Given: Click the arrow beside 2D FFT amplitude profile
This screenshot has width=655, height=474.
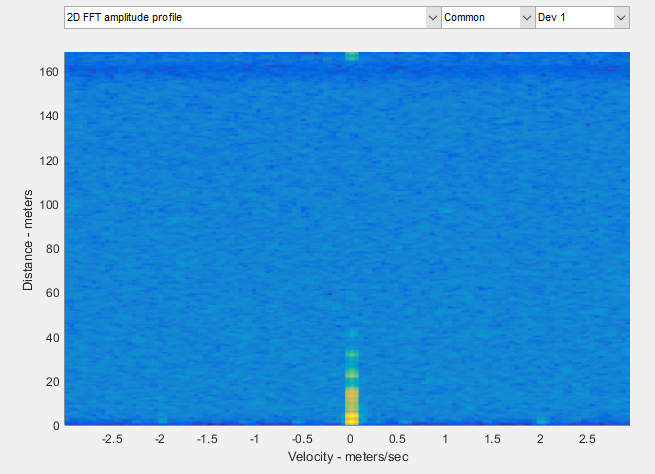Looking at the screenshot, I should [433, 18].
